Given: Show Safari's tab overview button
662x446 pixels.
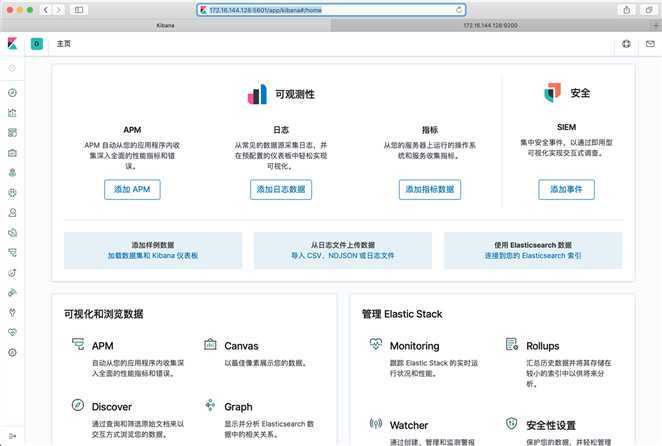Looking at the screenshot, I should (649, 10).
